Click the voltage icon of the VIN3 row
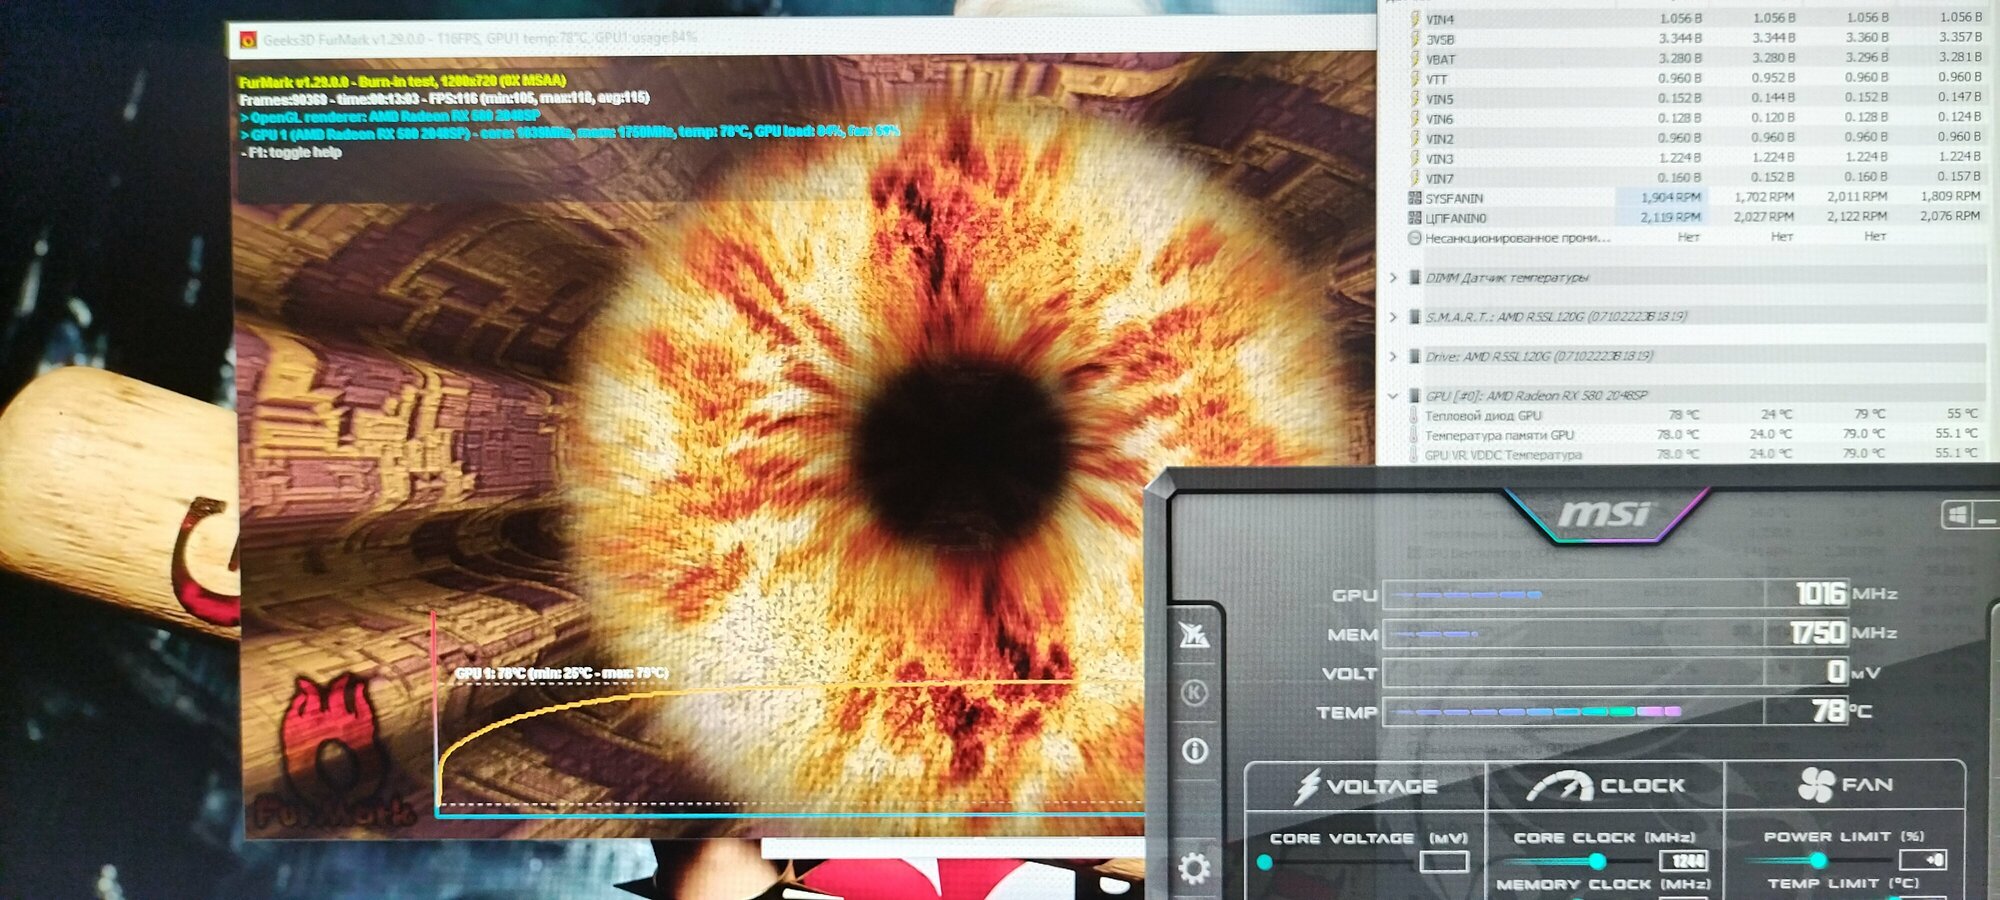This screenshot has height=900, width=2000. pos(1415,158)
